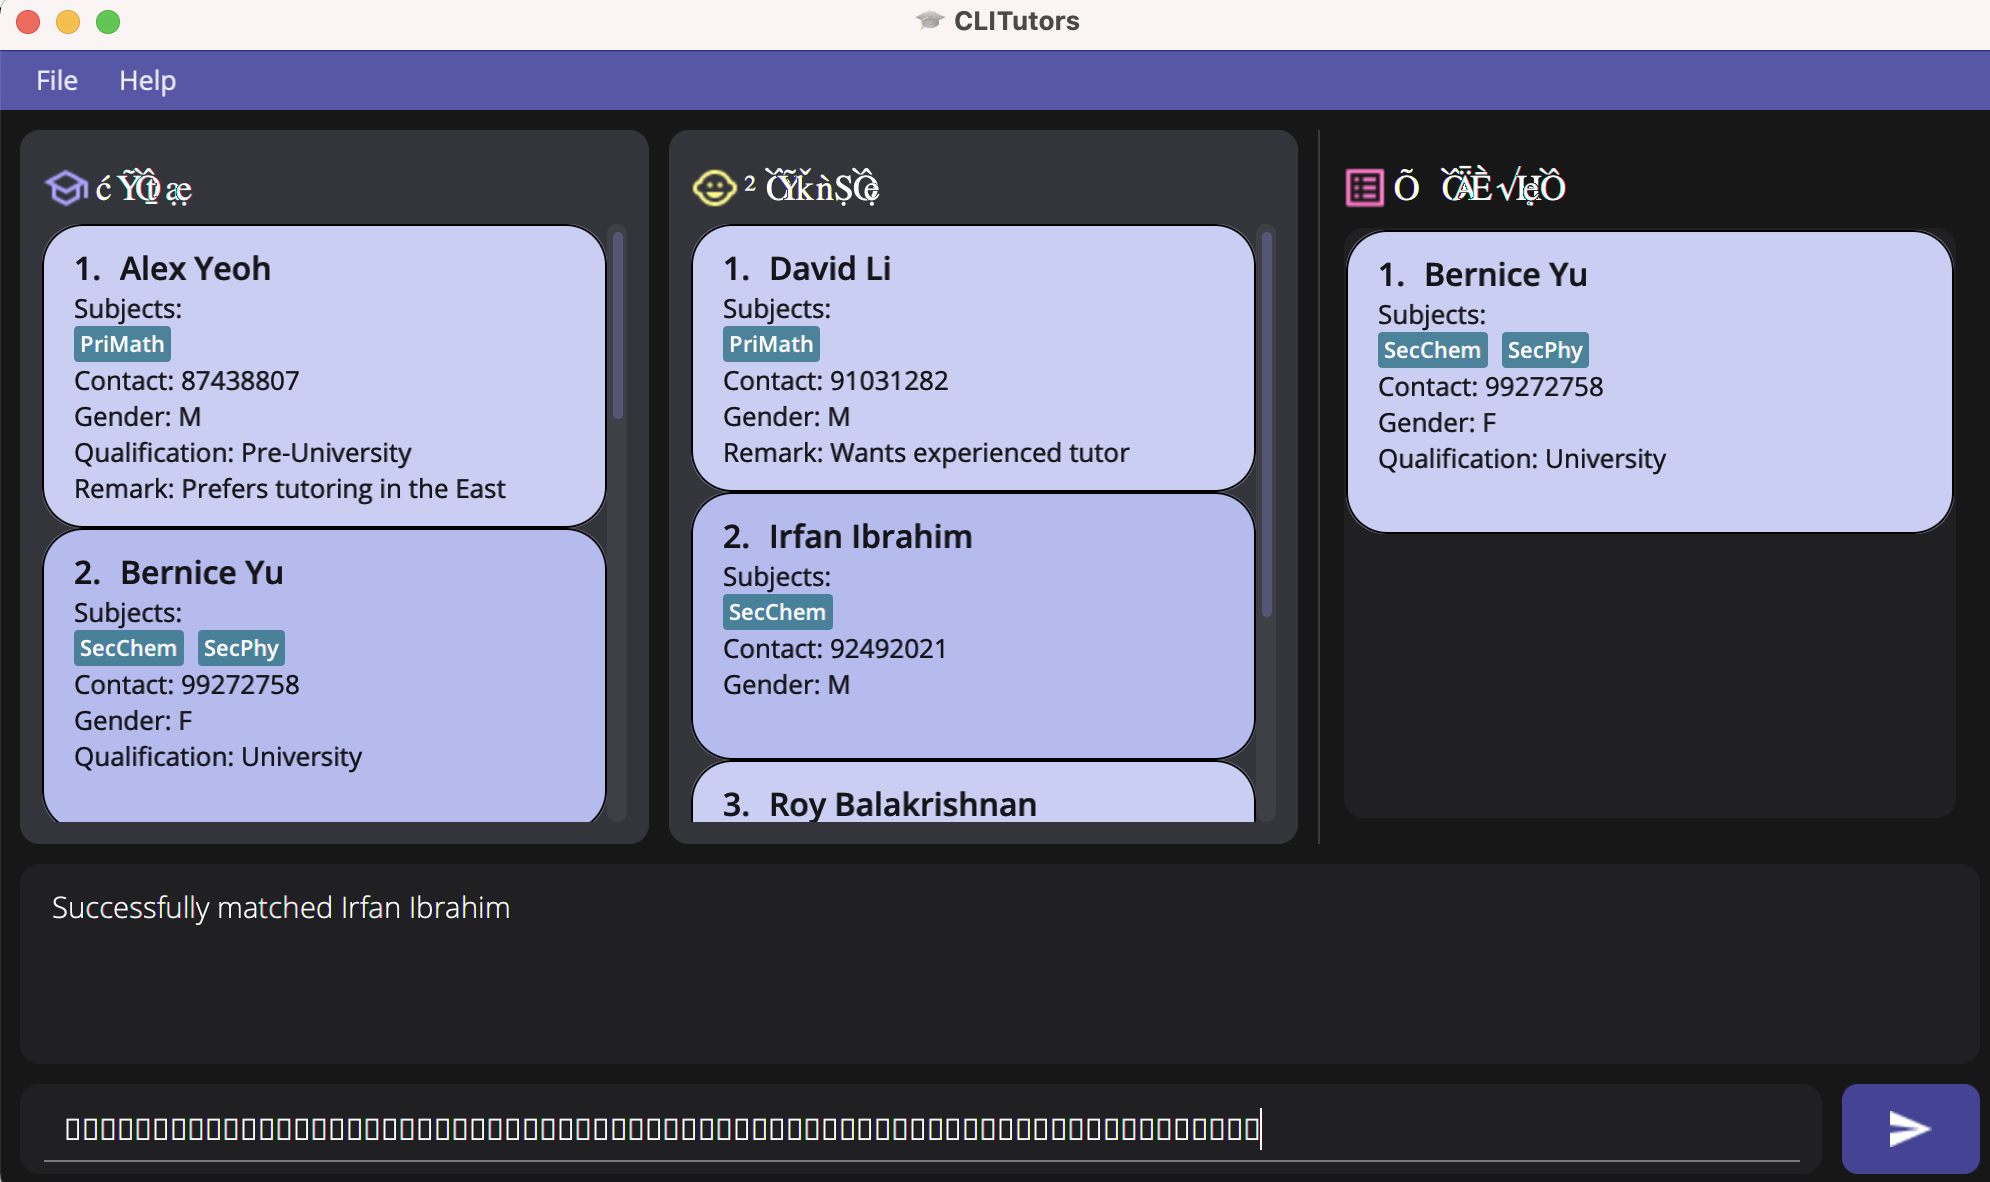1990x1182 pixels.
Task: Open the File menu
Action: pyautogui.click(x=57, y=80)
